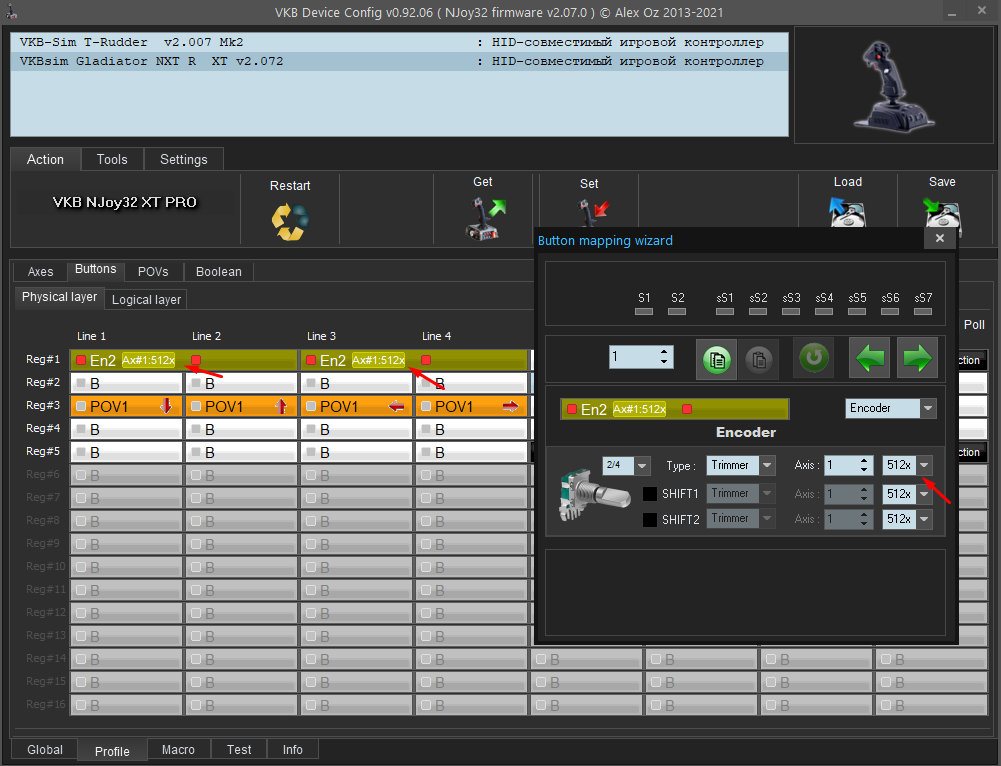Open the Info bottom tab
This screenshot has width=1001, height=766.
(x=292, y=749)
